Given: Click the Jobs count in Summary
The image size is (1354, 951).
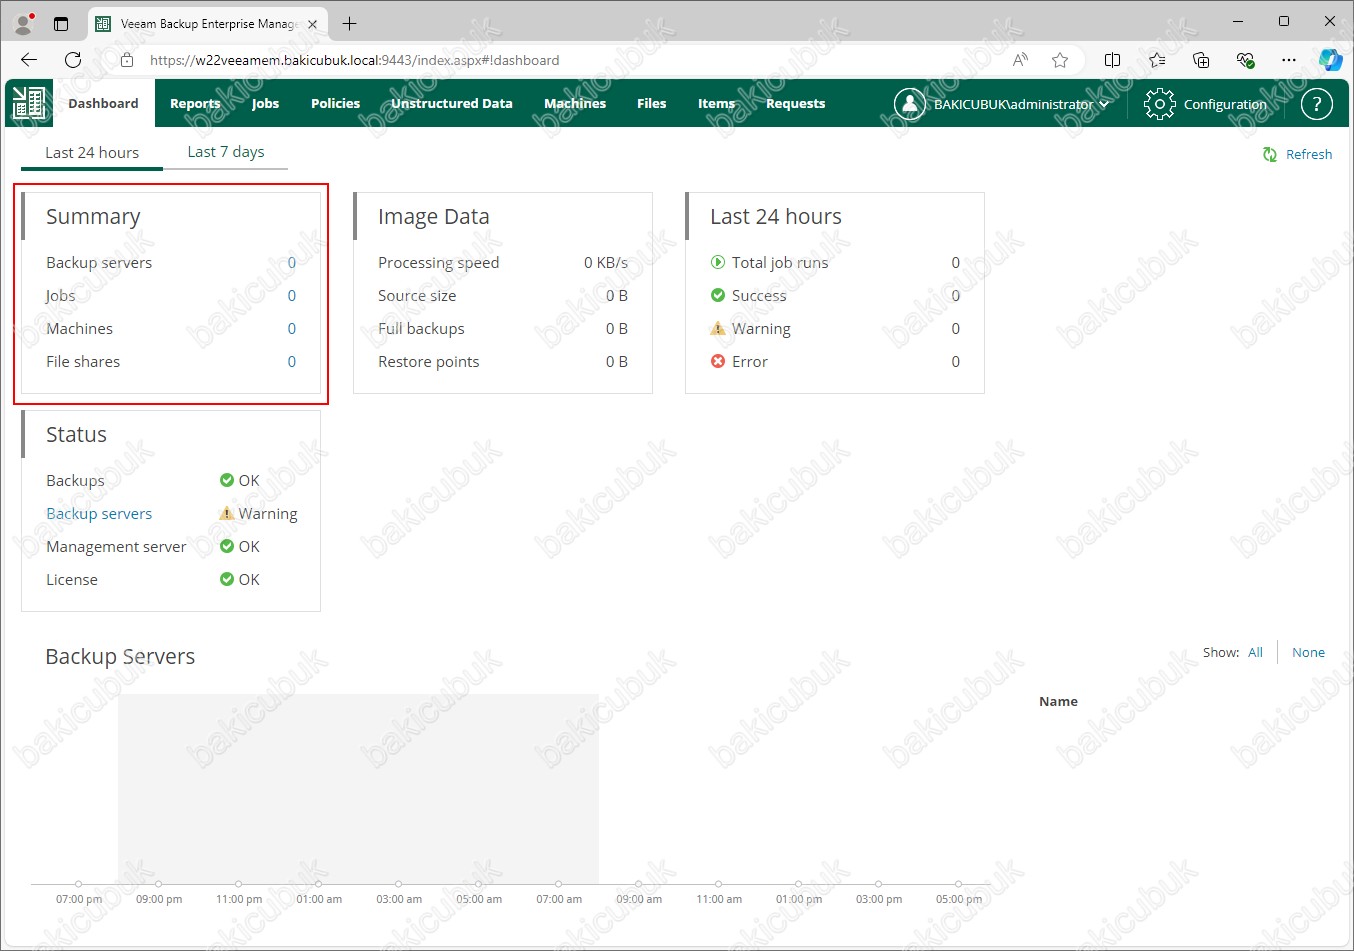Looking at the screenshot, I should (292, 295).
